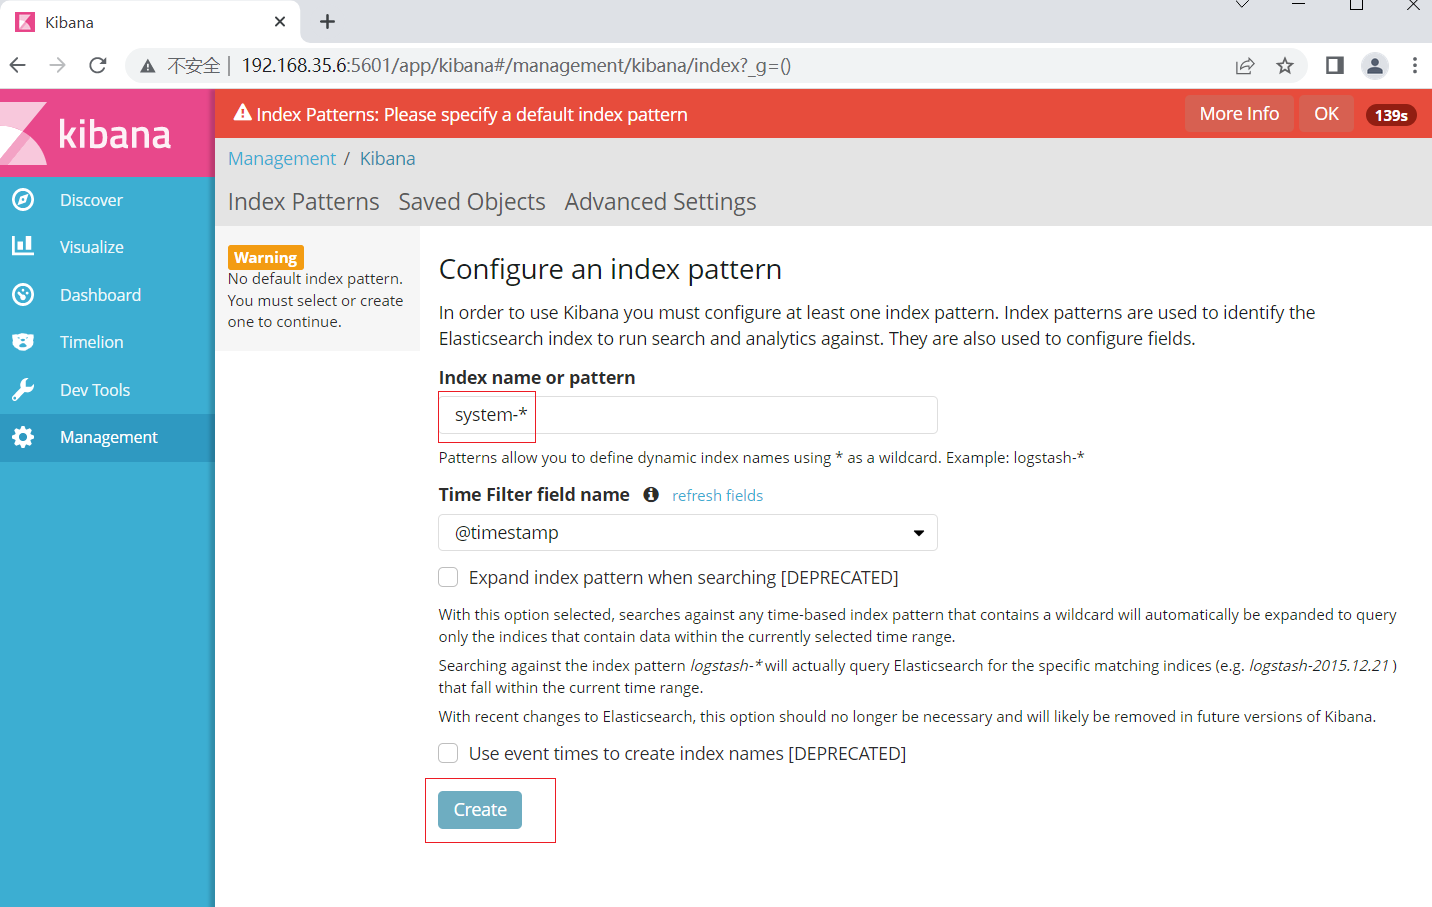Click the Index name or pattern label

(x=537, y=378)
